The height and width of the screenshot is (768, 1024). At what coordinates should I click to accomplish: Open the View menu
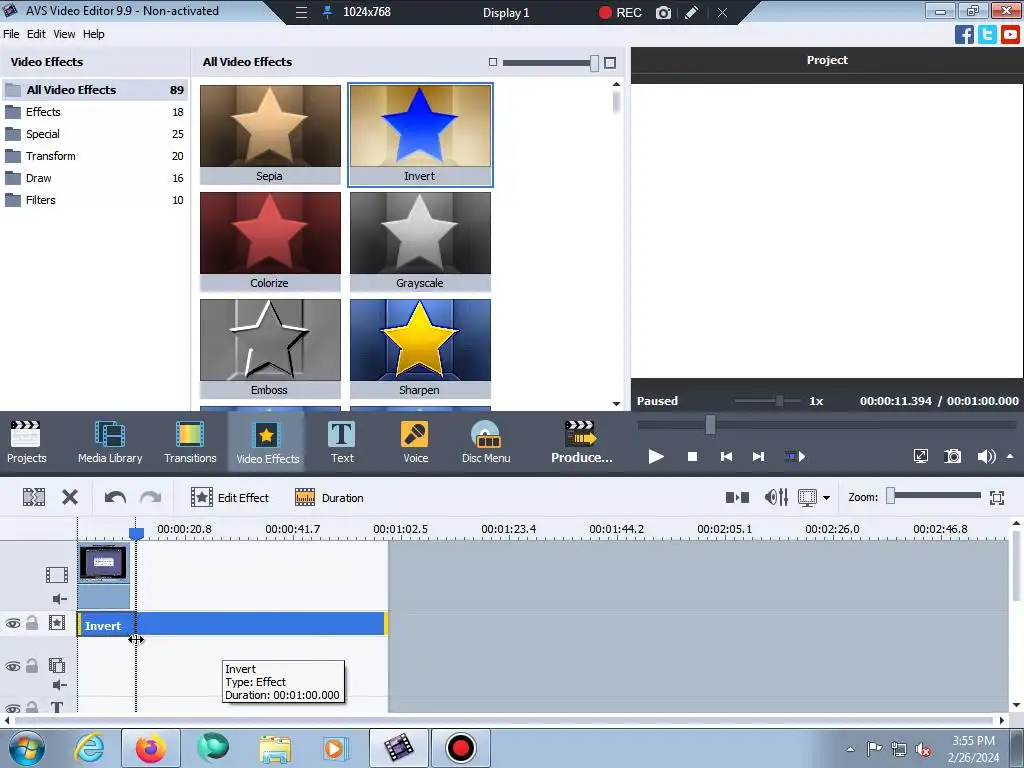64,34
